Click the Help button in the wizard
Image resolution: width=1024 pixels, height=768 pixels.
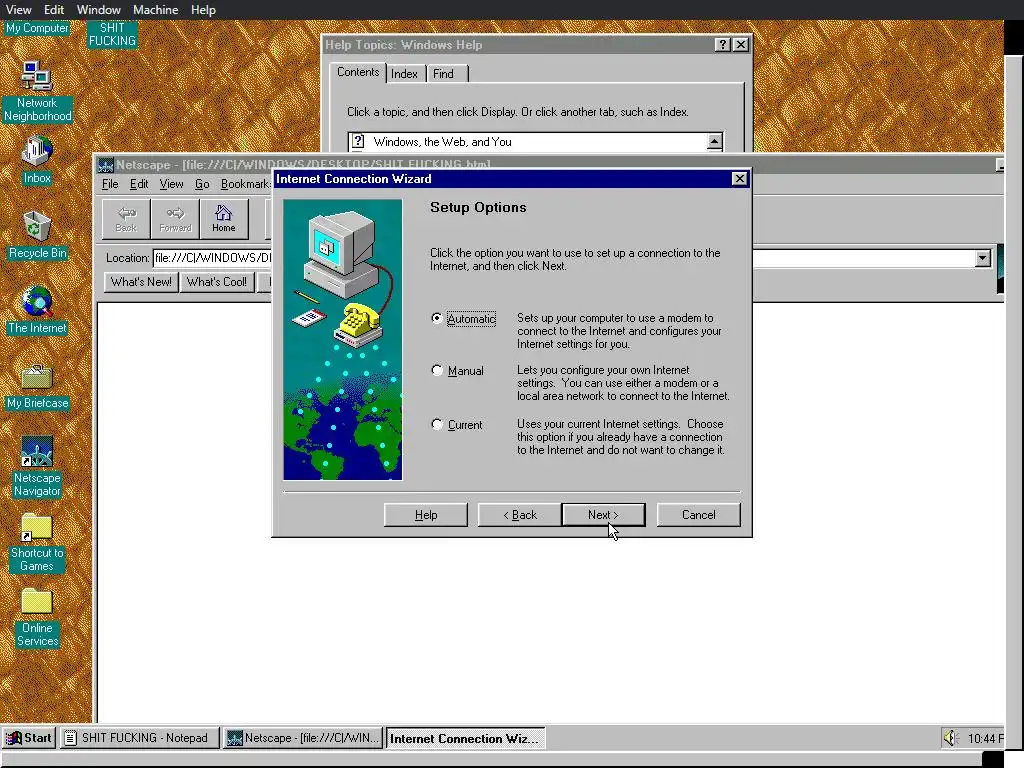pyautogui.click(x=426, y=515)
